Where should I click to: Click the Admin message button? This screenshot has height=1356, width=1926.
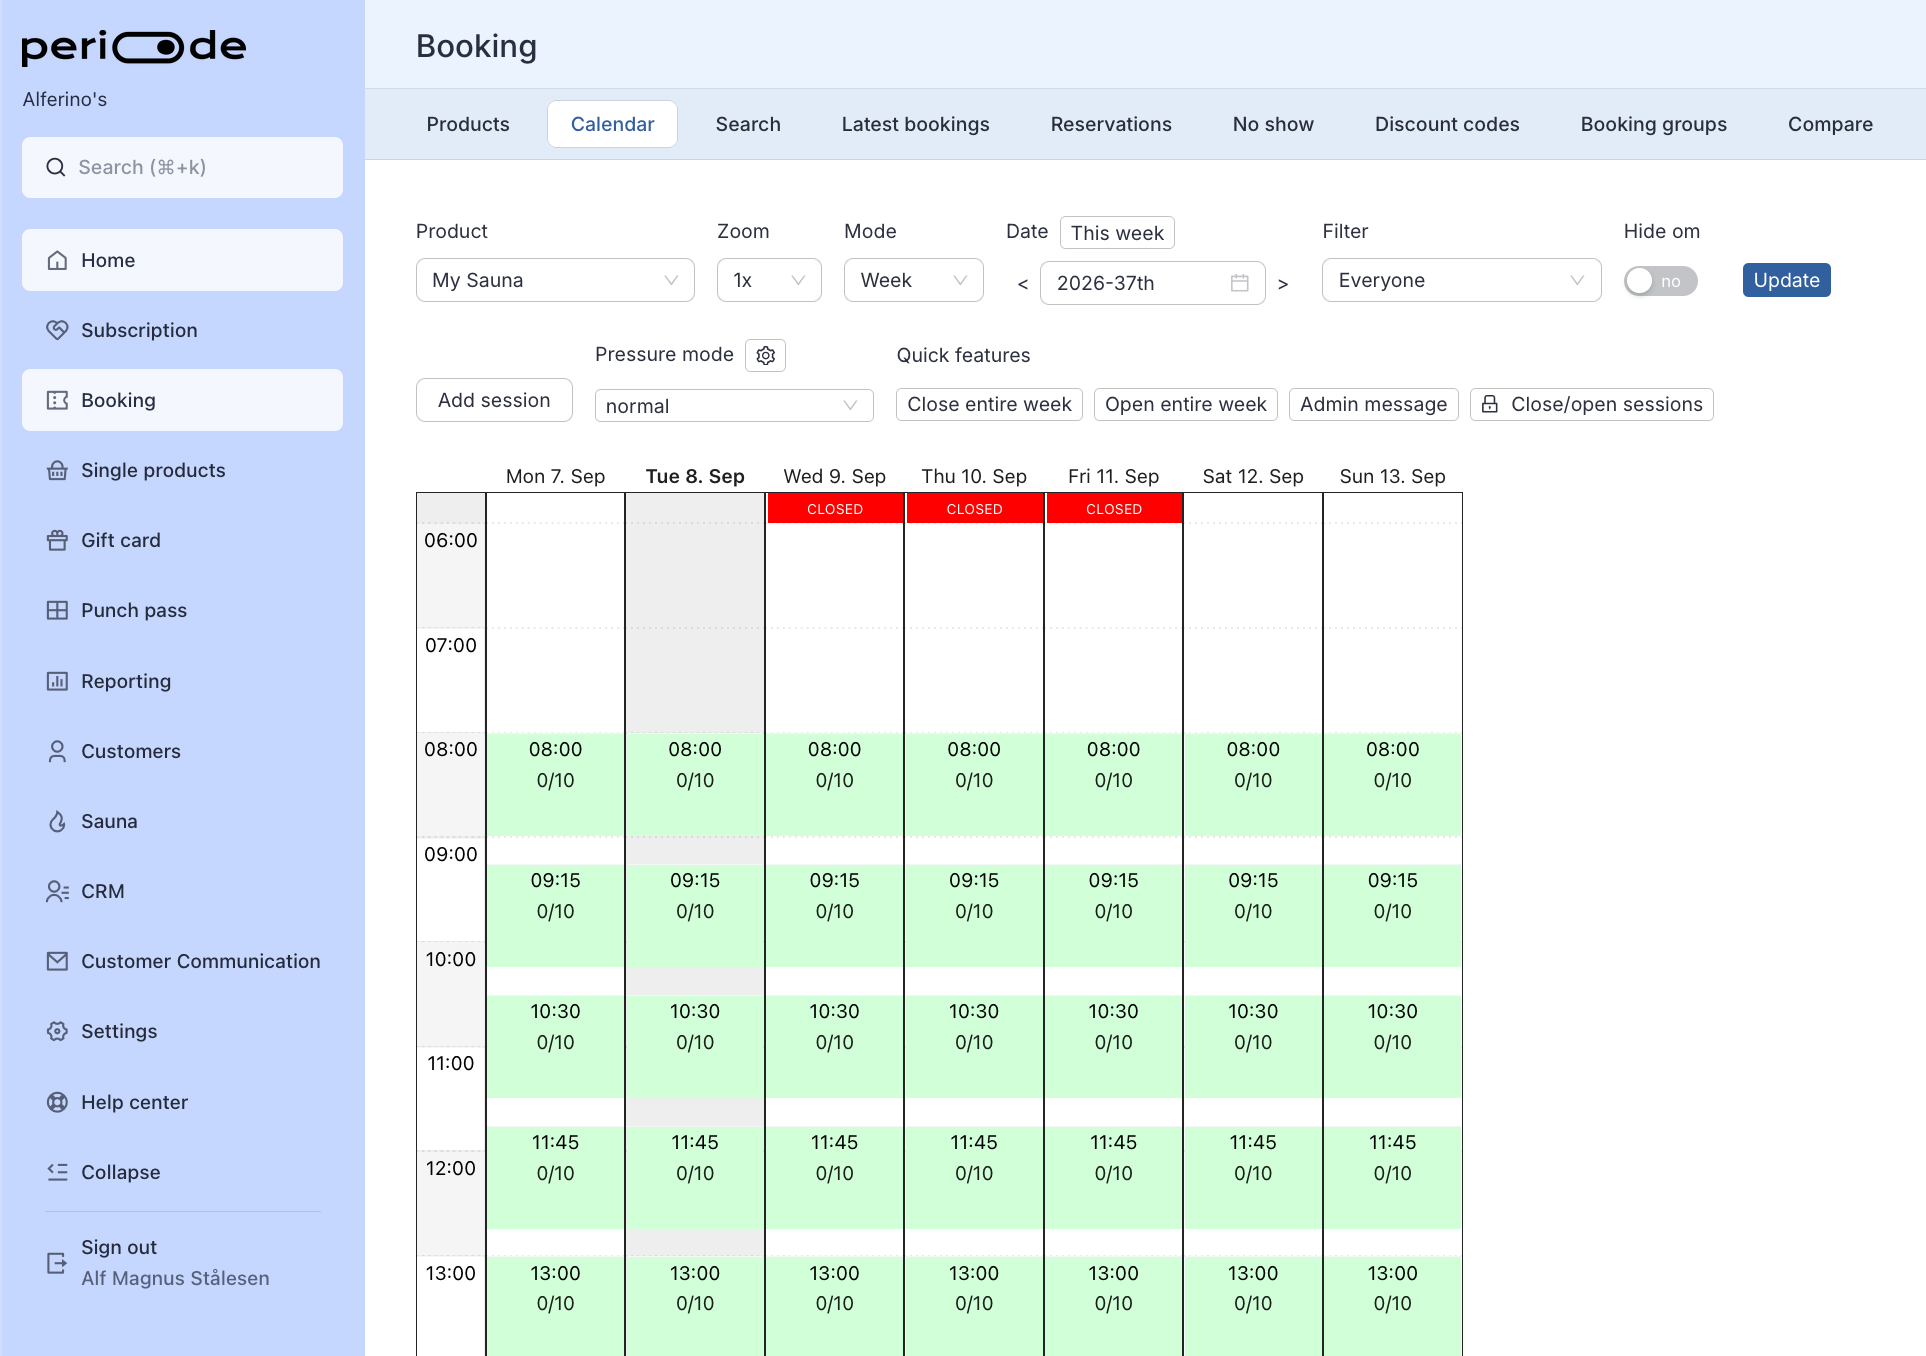pos(1373,404)
